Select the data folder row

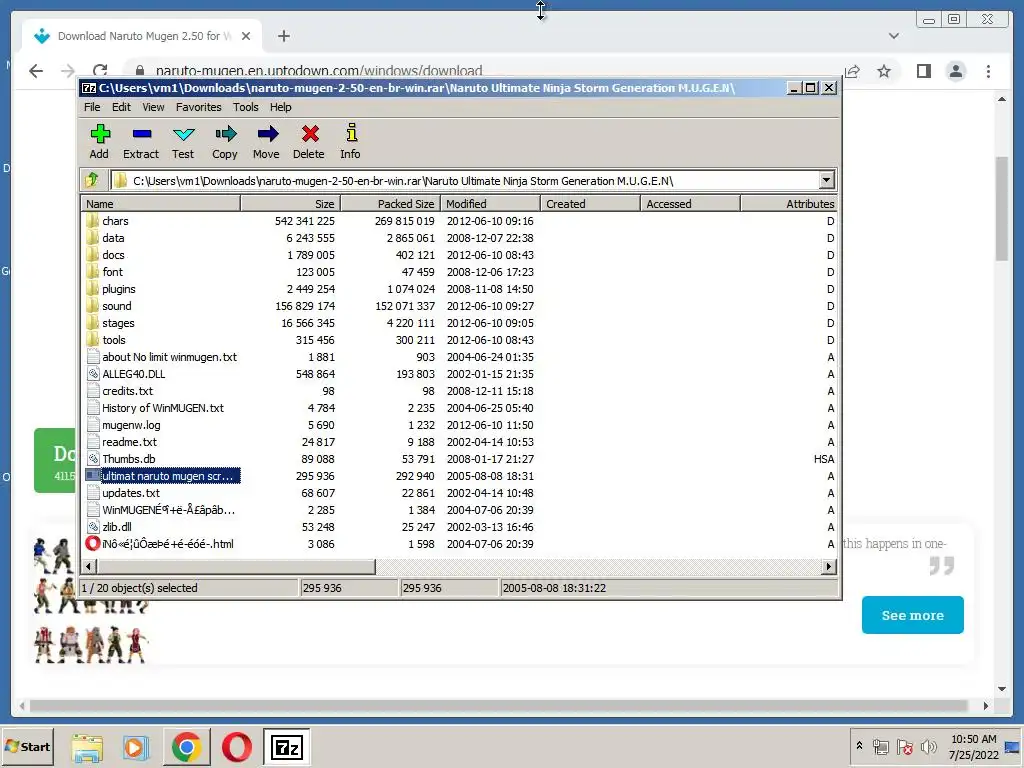pyautogui.click(x=458, y=238)
